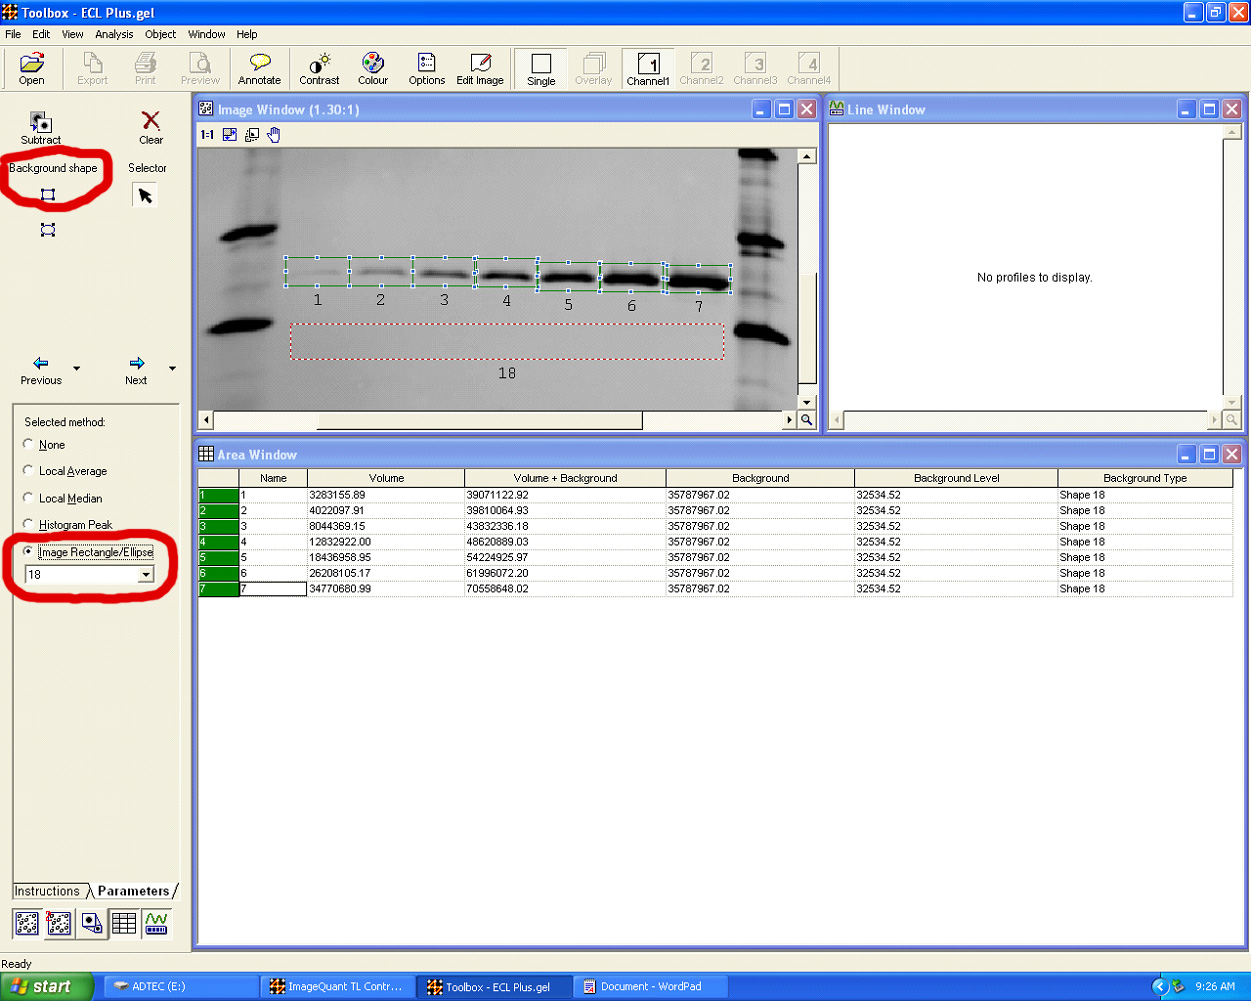Click the first spot icon at the bottom left
The width and height of the screenshot is (1251, 1001).
click(27, 923)
